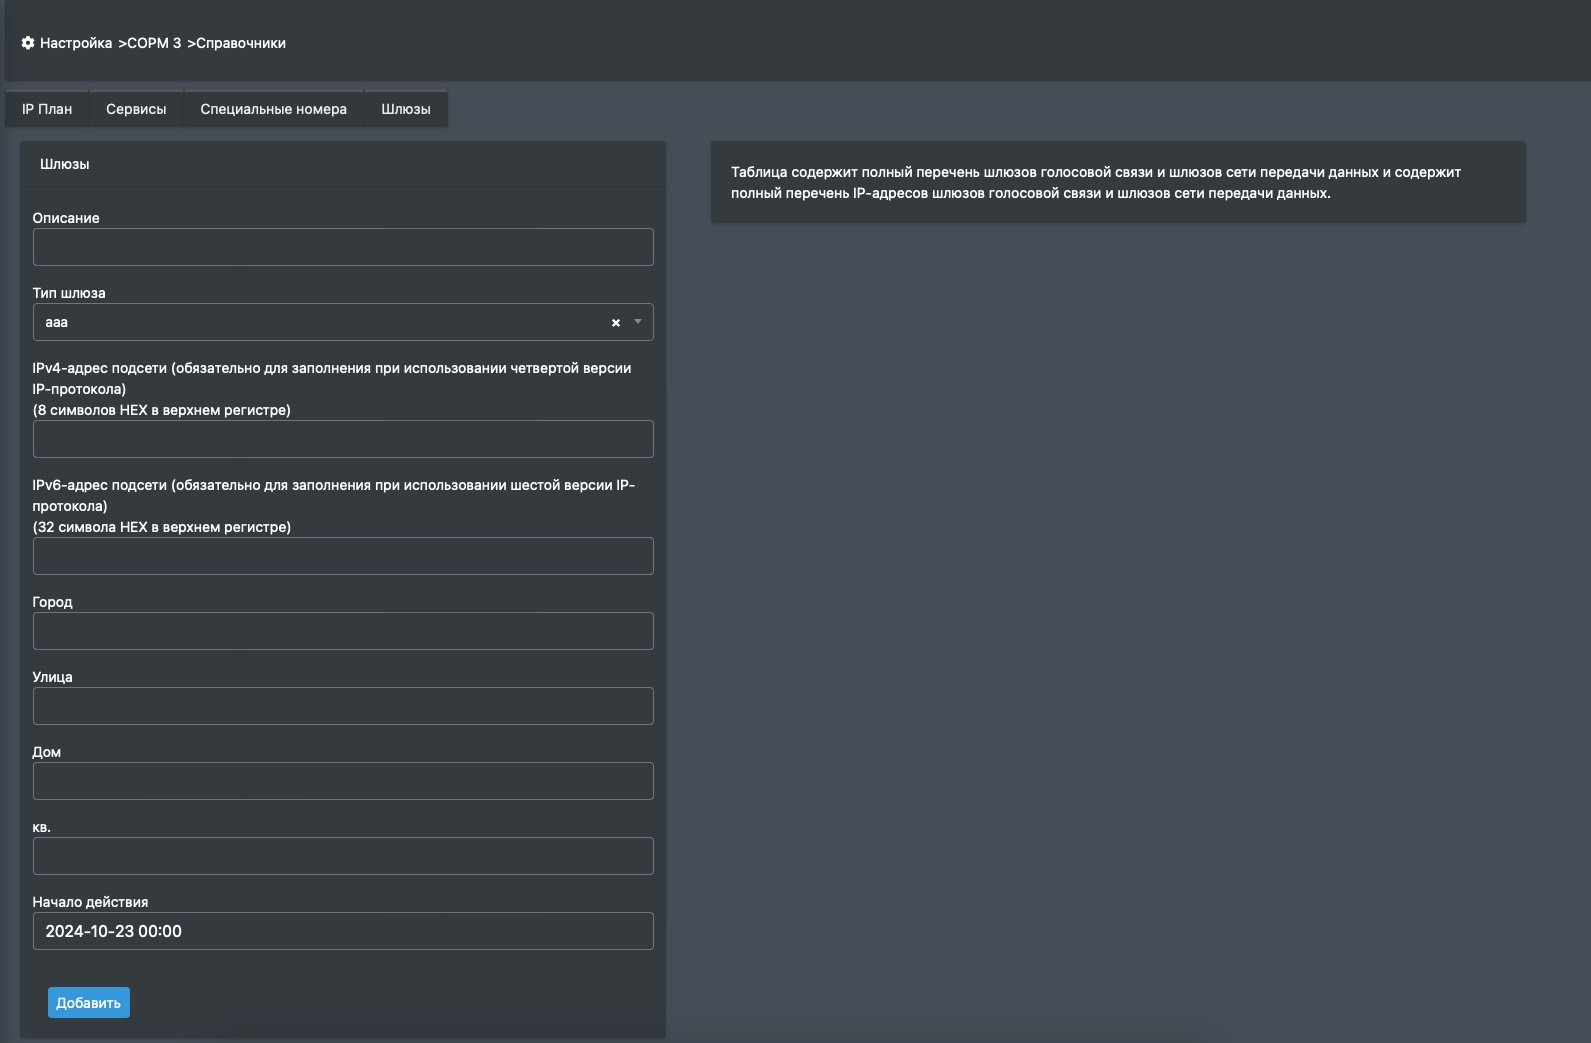This screenshot has height=1043, width=1591.
Task: Click the settings gear icon in breadcrumb
Action: pyautogui.click(x=28, y=43)
